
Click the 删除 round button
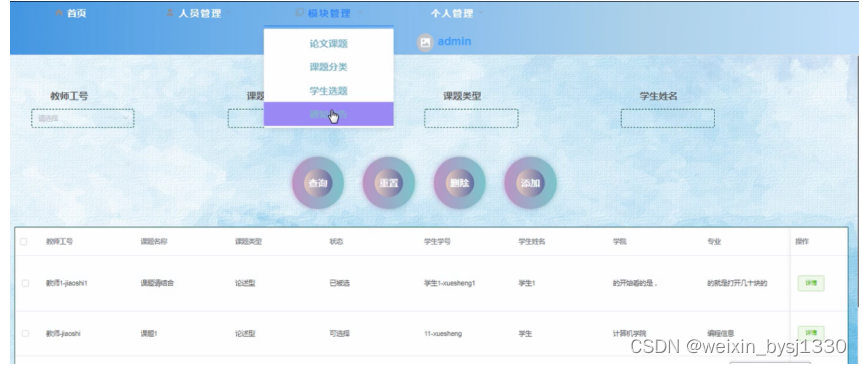[x=460, y=183]
